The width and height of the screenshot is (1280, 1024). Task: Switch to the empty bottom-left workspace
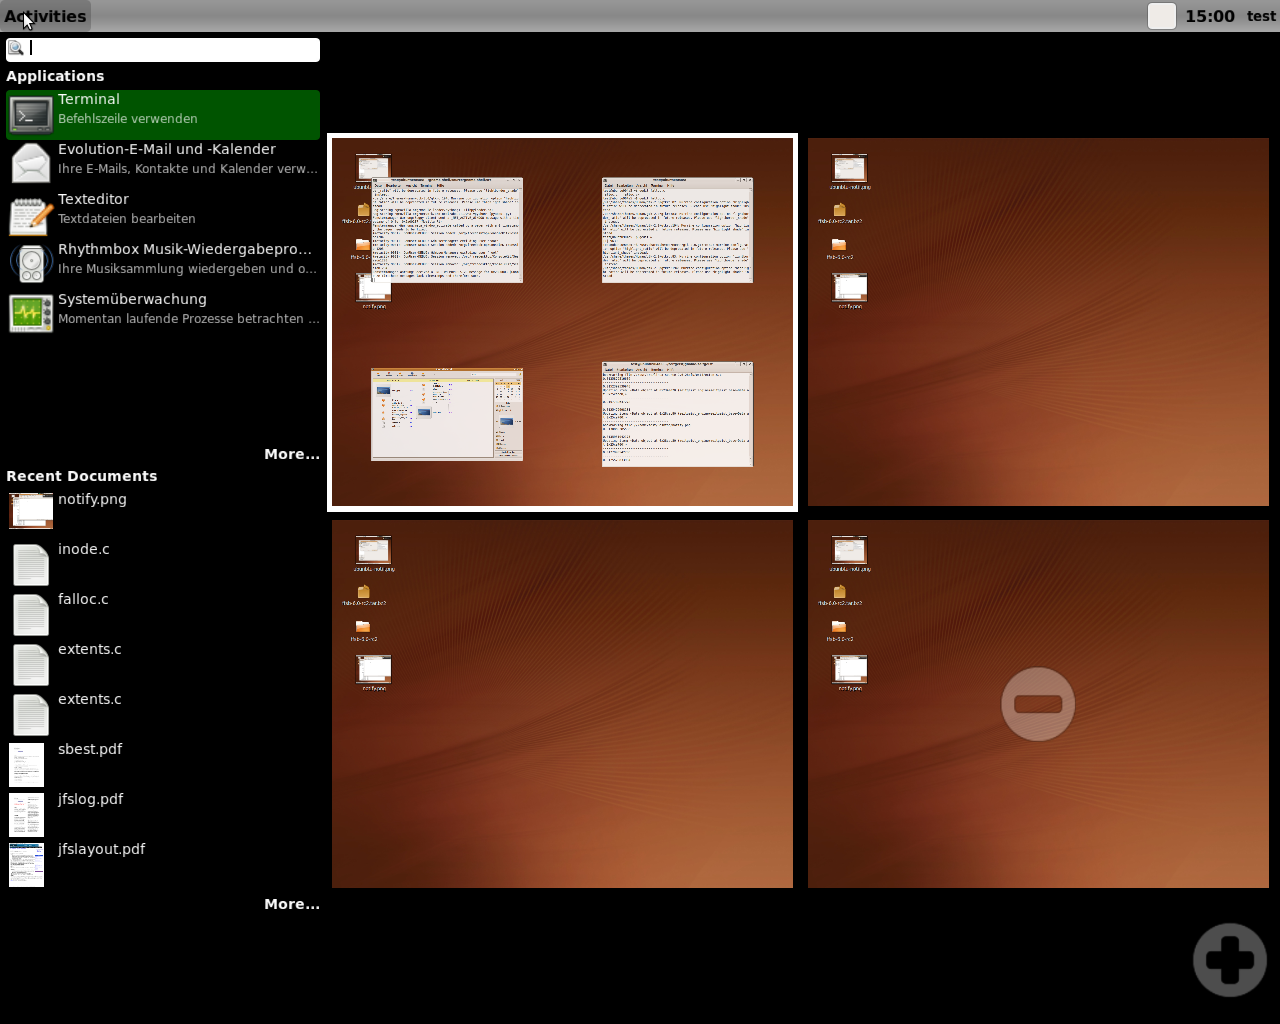[x=562, y=704]
